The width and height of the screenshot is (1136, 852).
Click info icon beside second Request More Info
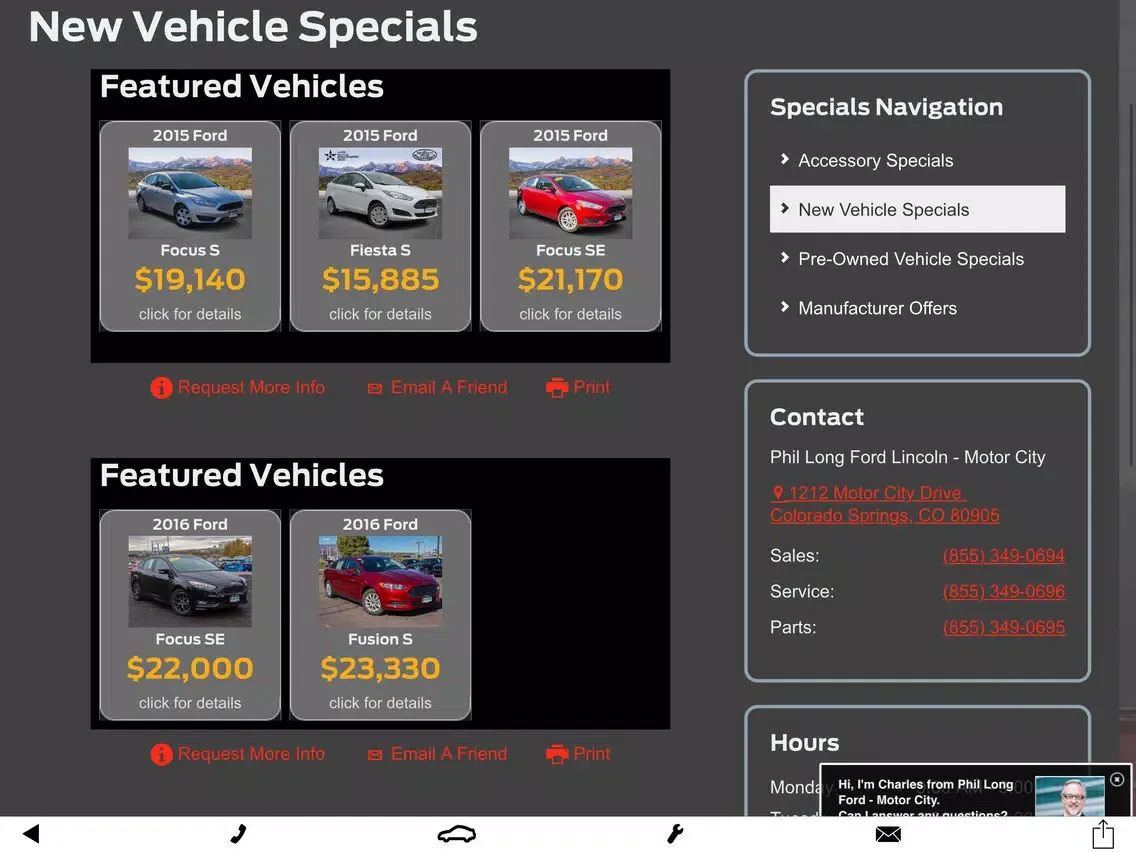(161, 754)
